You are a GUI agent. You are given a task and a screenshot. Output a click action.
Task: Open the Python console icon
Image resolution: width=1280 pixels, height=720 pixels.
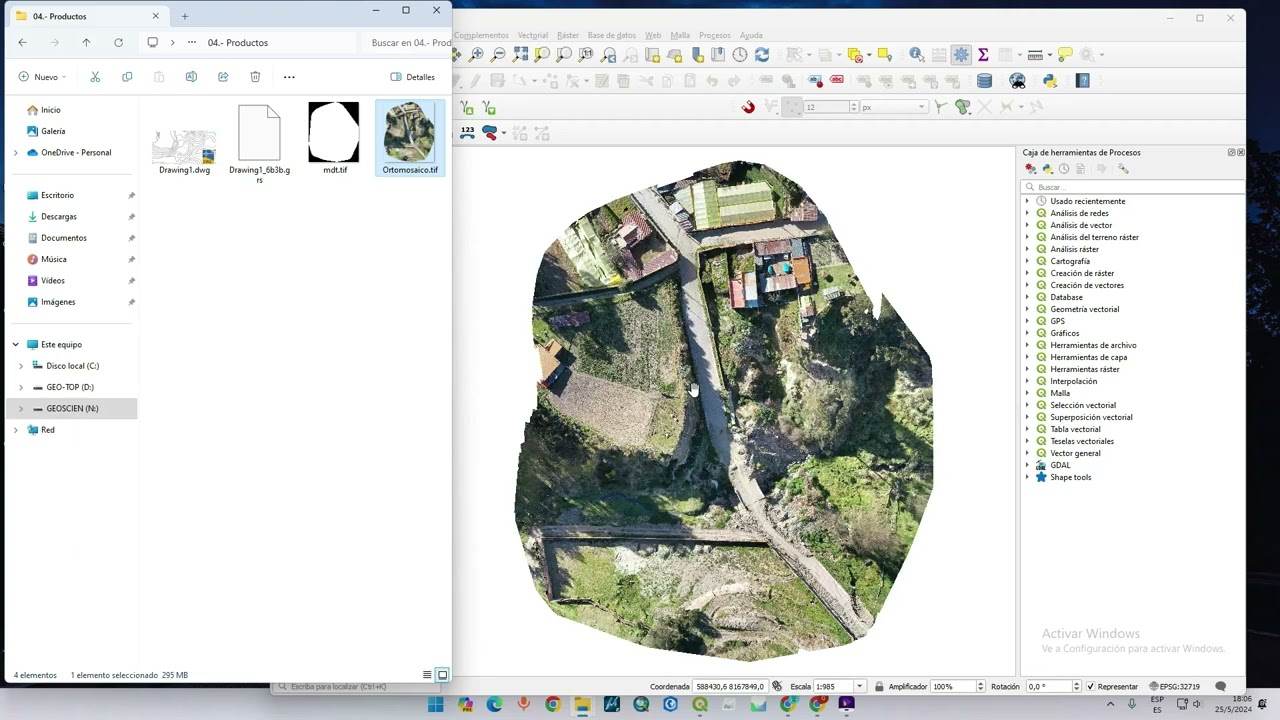coord(1050,81)
